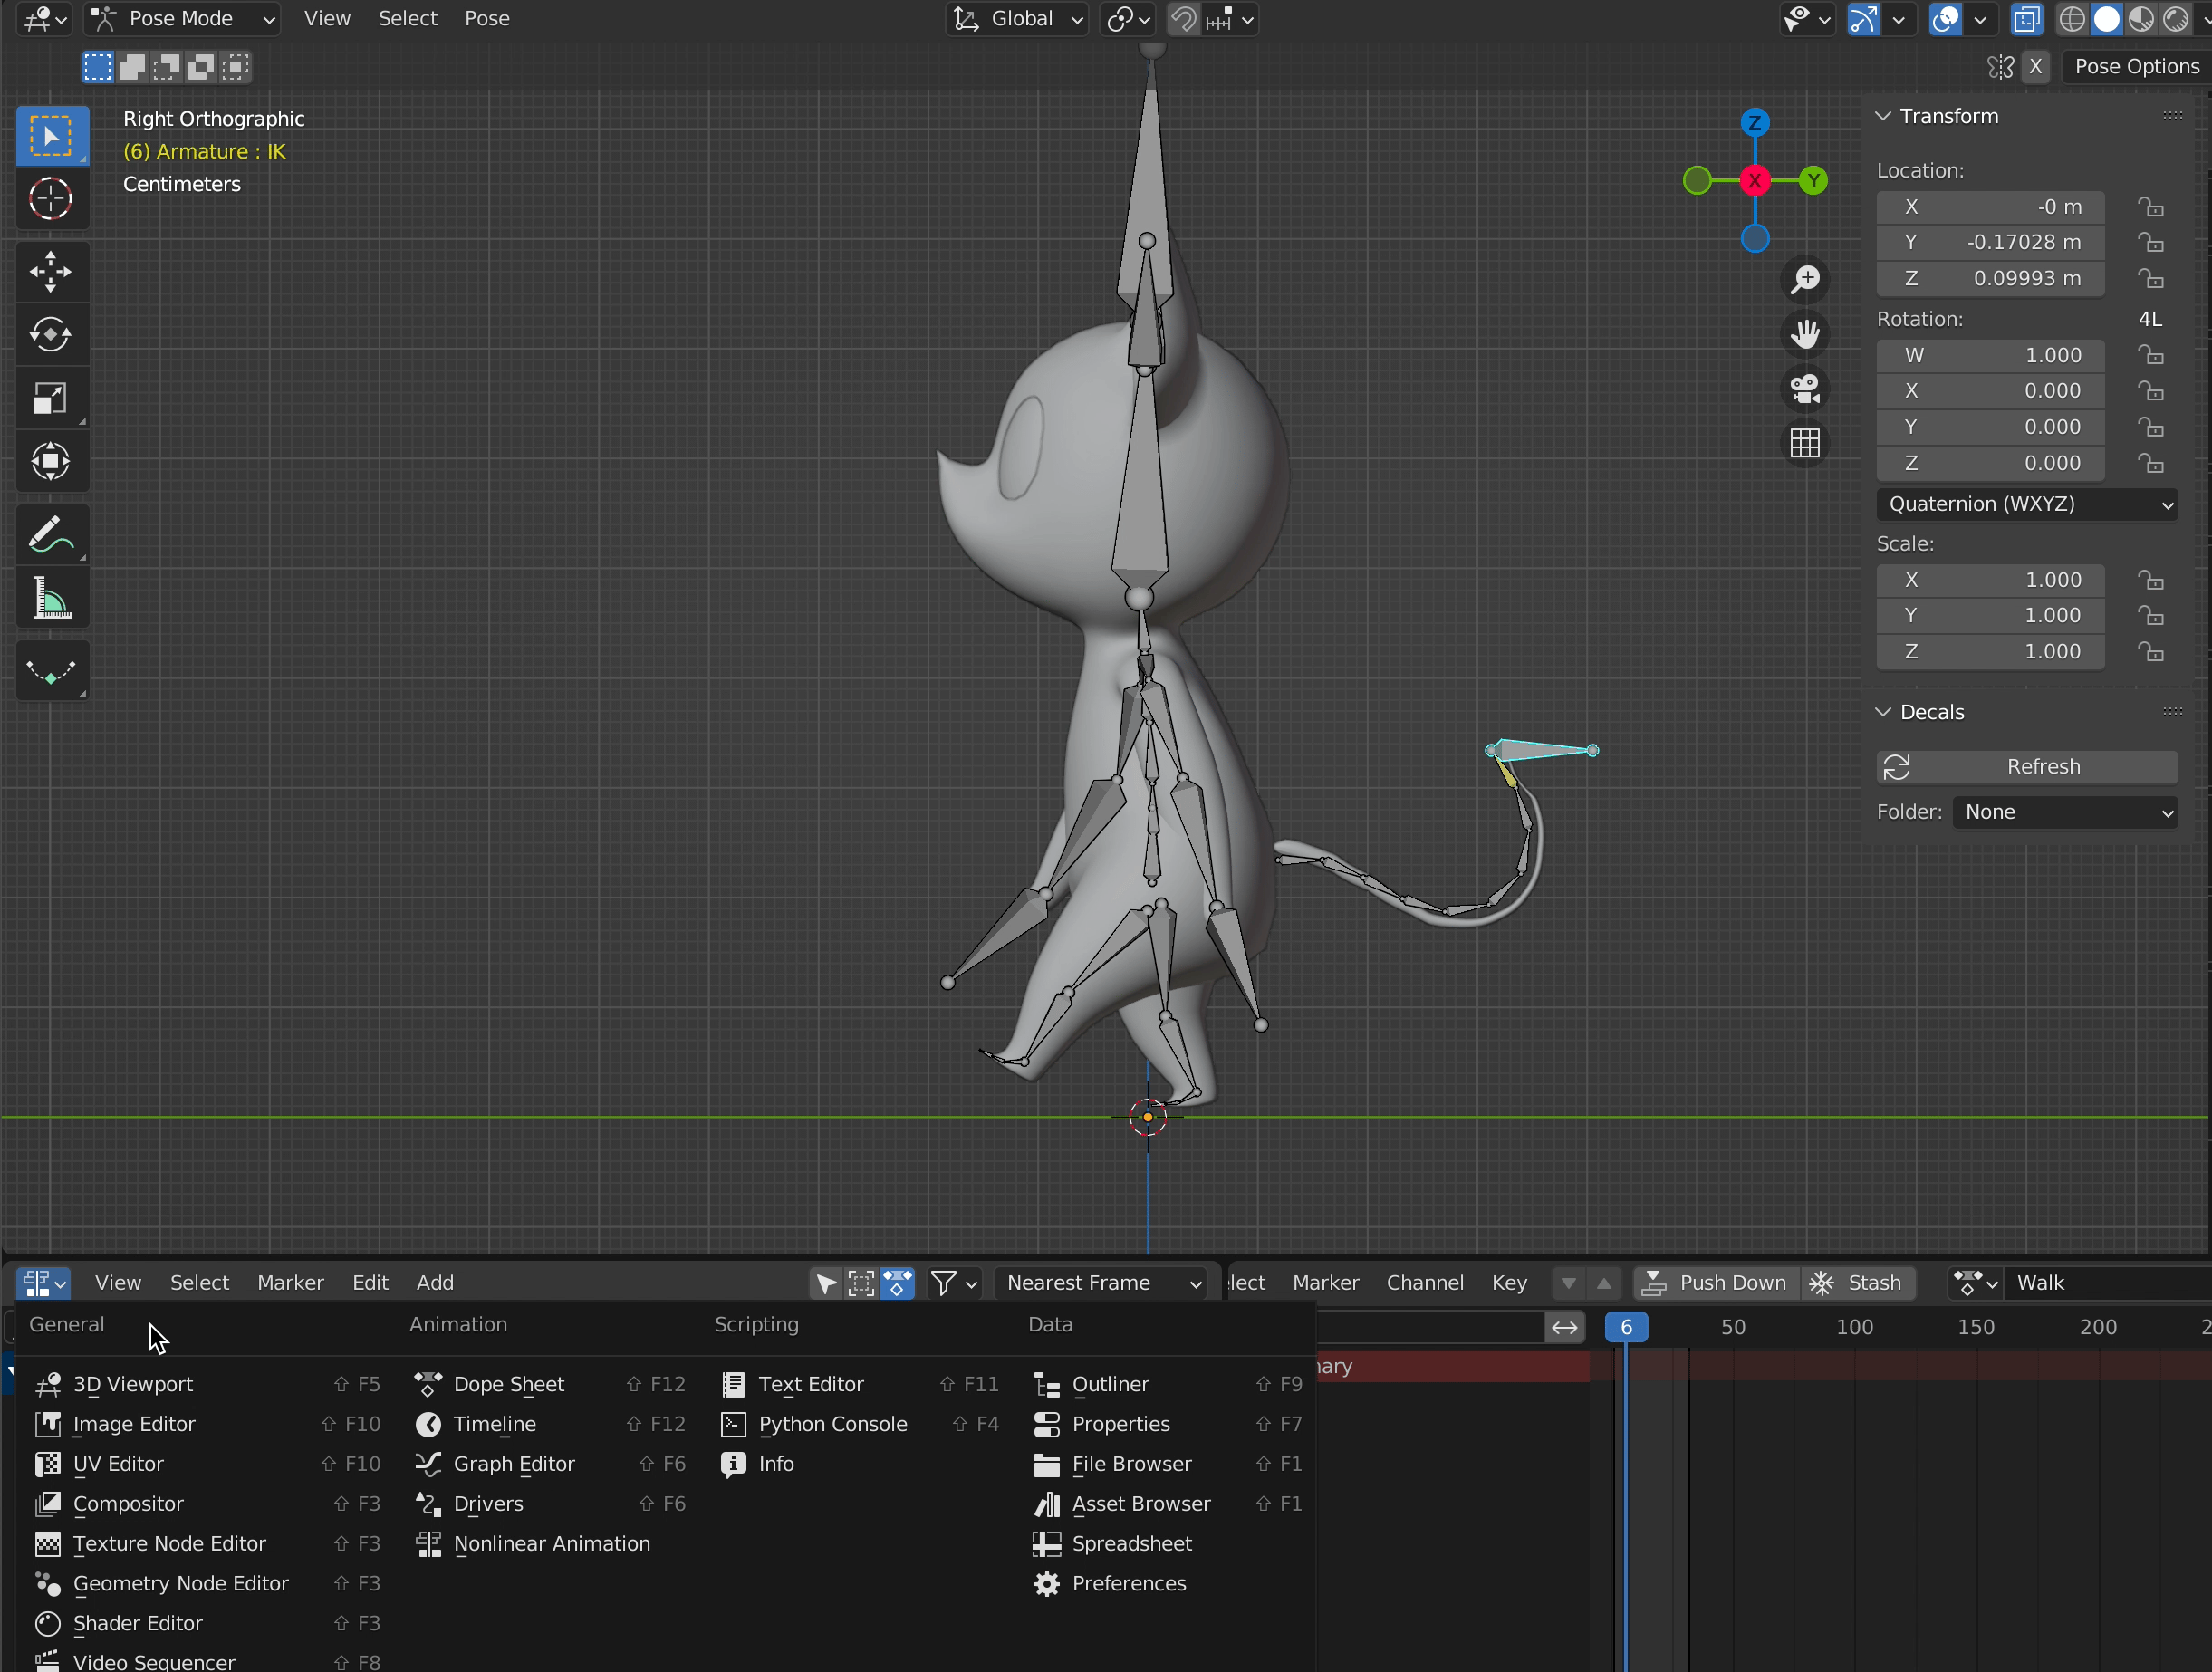Switch to orthographic grid view icon
This screenshot has height=1672, width=2212.
pyautogui.click(x=1805, y=443)
